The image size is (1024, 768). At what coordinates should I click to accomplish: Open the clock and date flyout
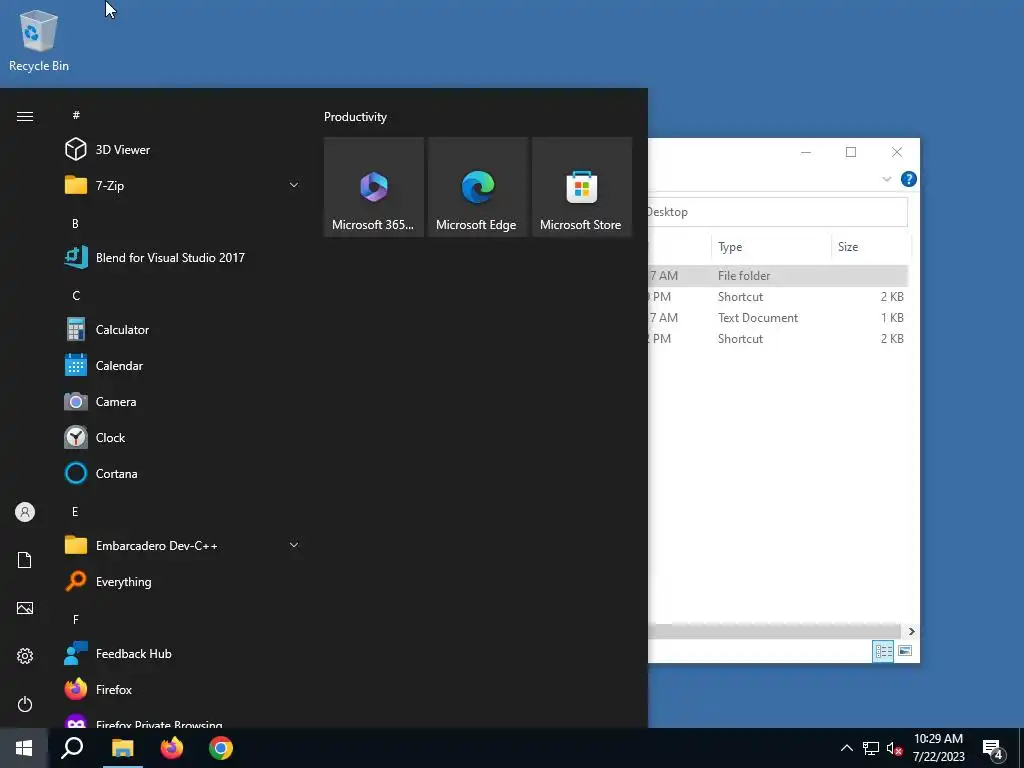coord(938,748)
